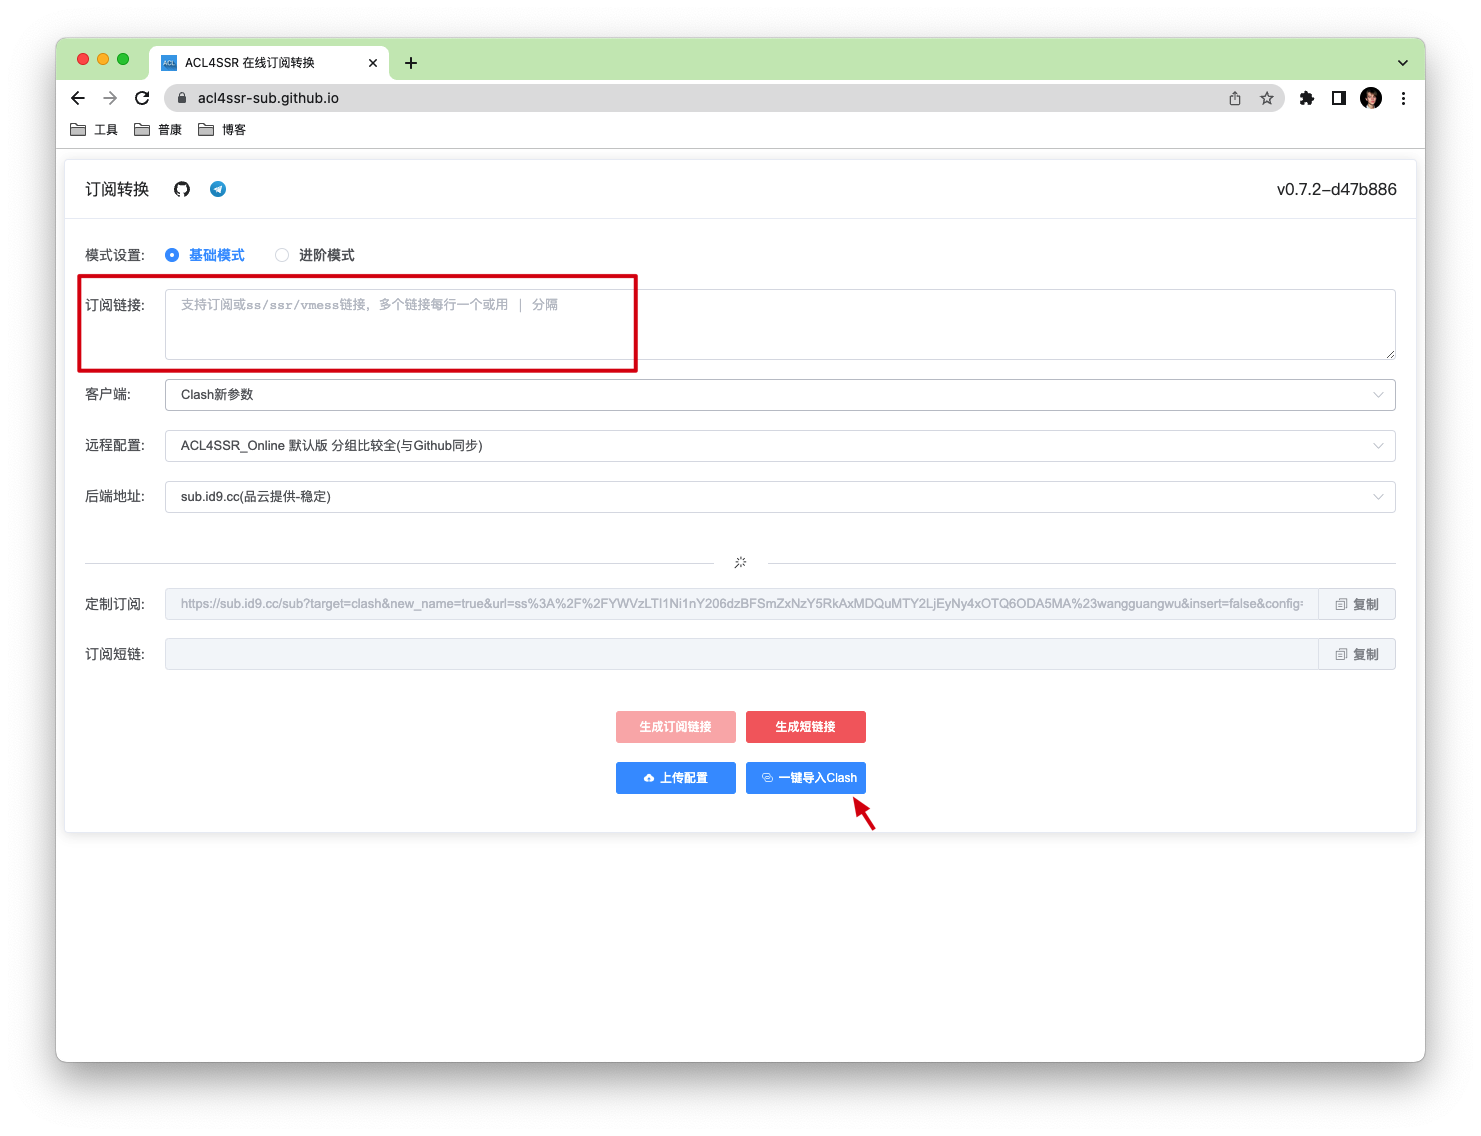The image size is (1481, 1136).
Task: Copy the 定制订阅 link
Action: (1357, 604)
